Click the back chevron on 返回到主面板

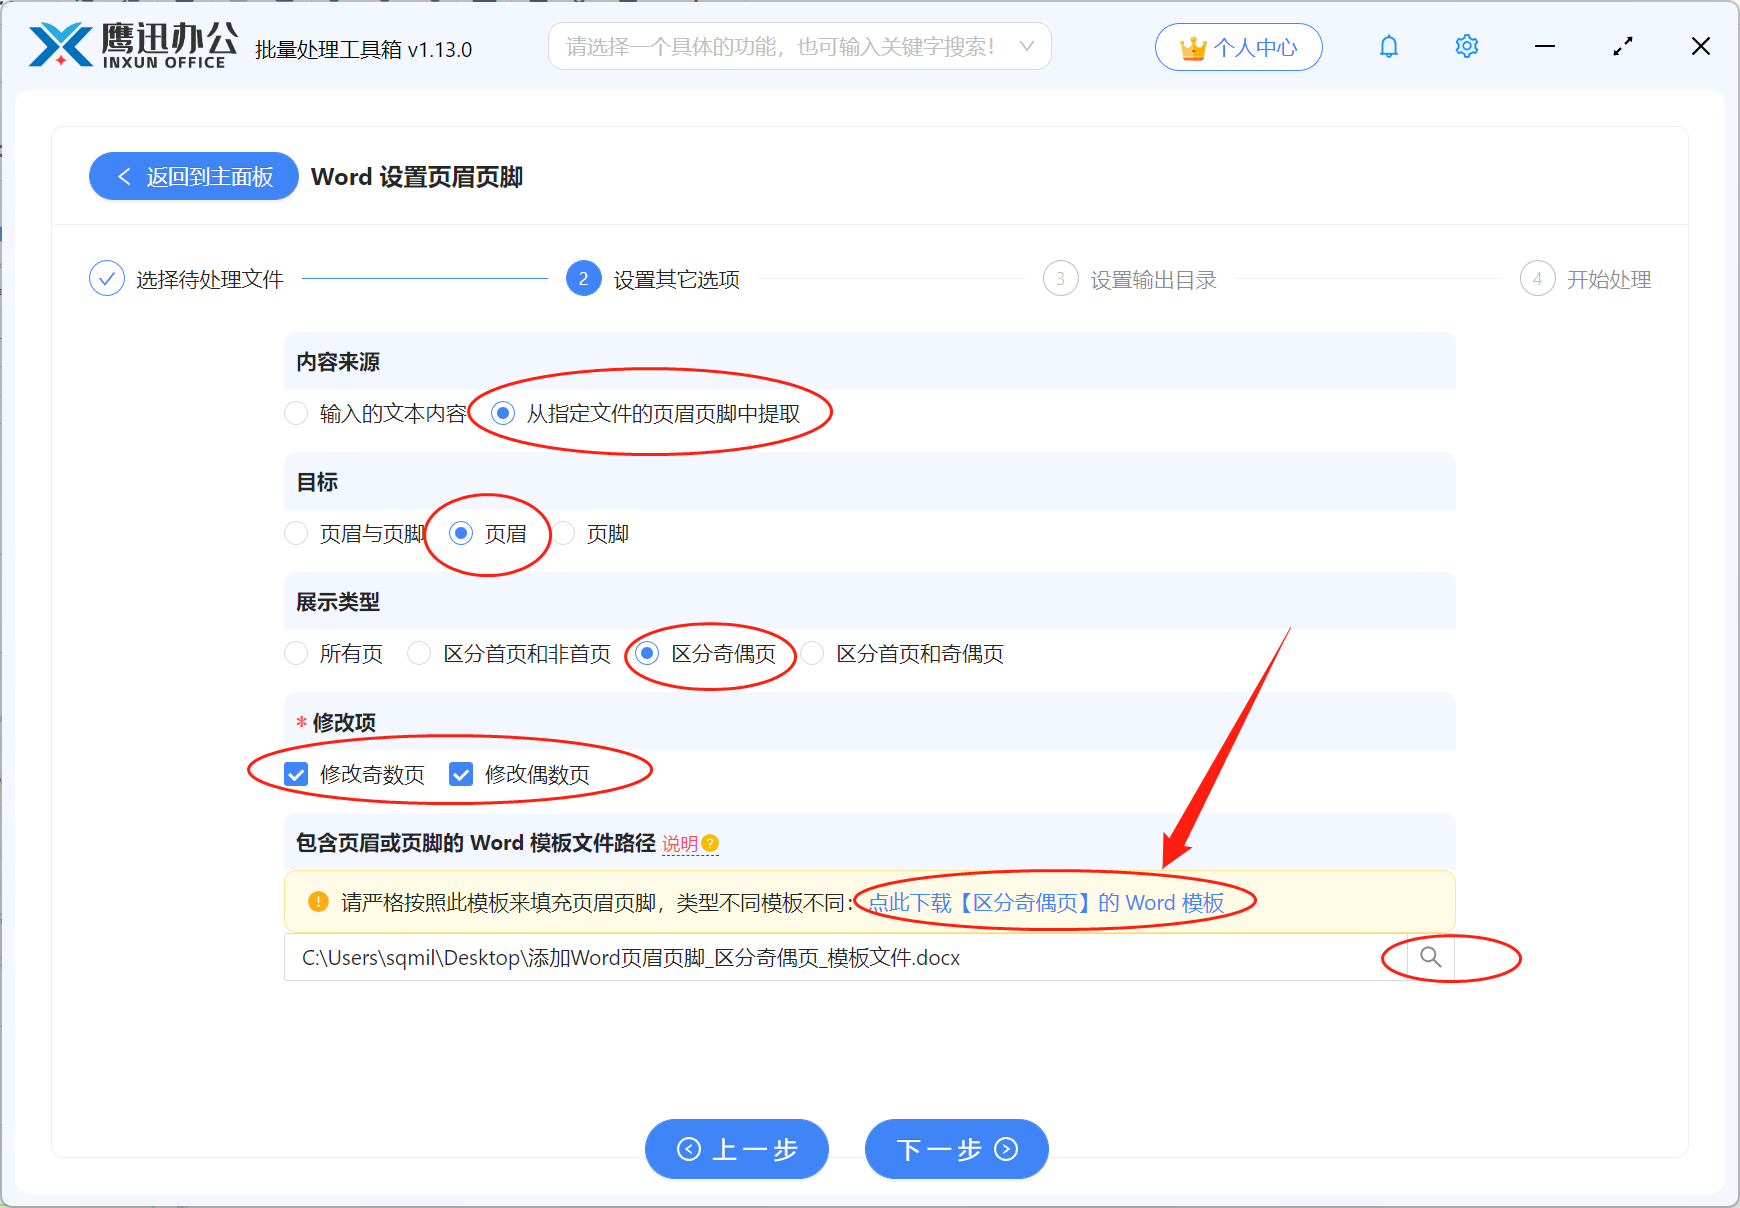click(124, 176)
